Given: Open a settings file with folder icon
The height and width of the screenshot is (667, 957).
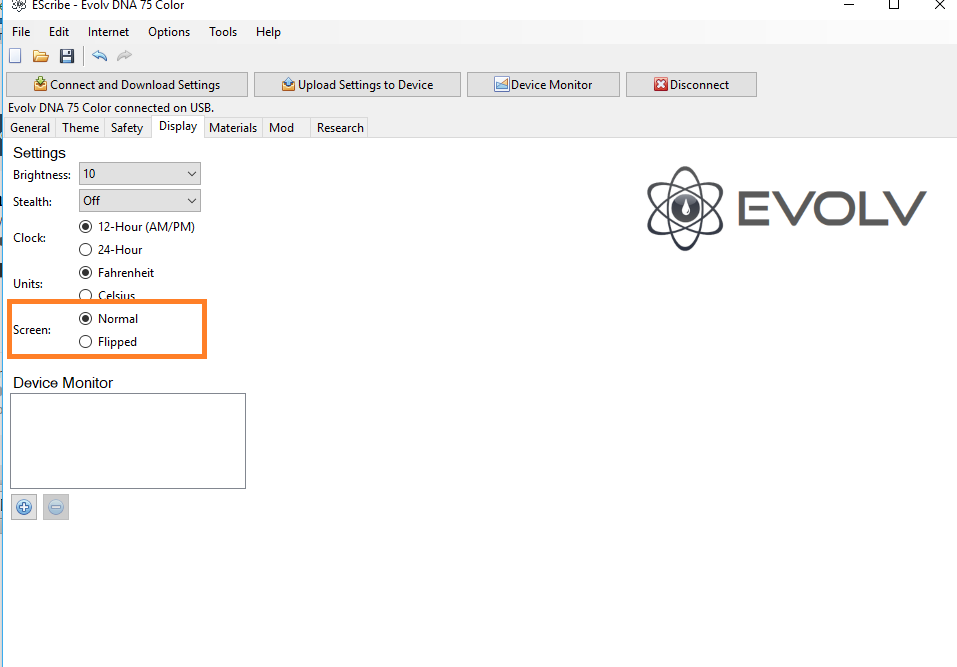Looking at the screenshot, I should [x=41, y=56].
